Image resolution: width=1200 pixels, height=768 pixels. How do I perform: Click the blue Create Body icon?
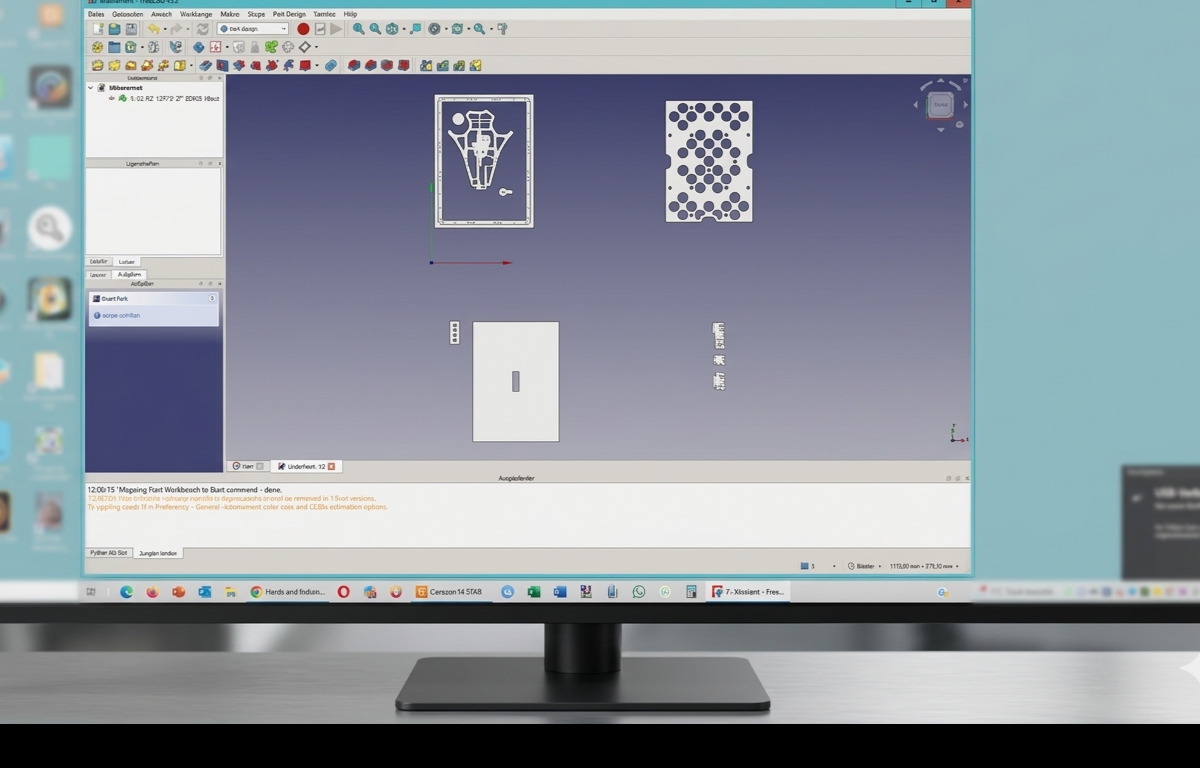pos(198,47)
